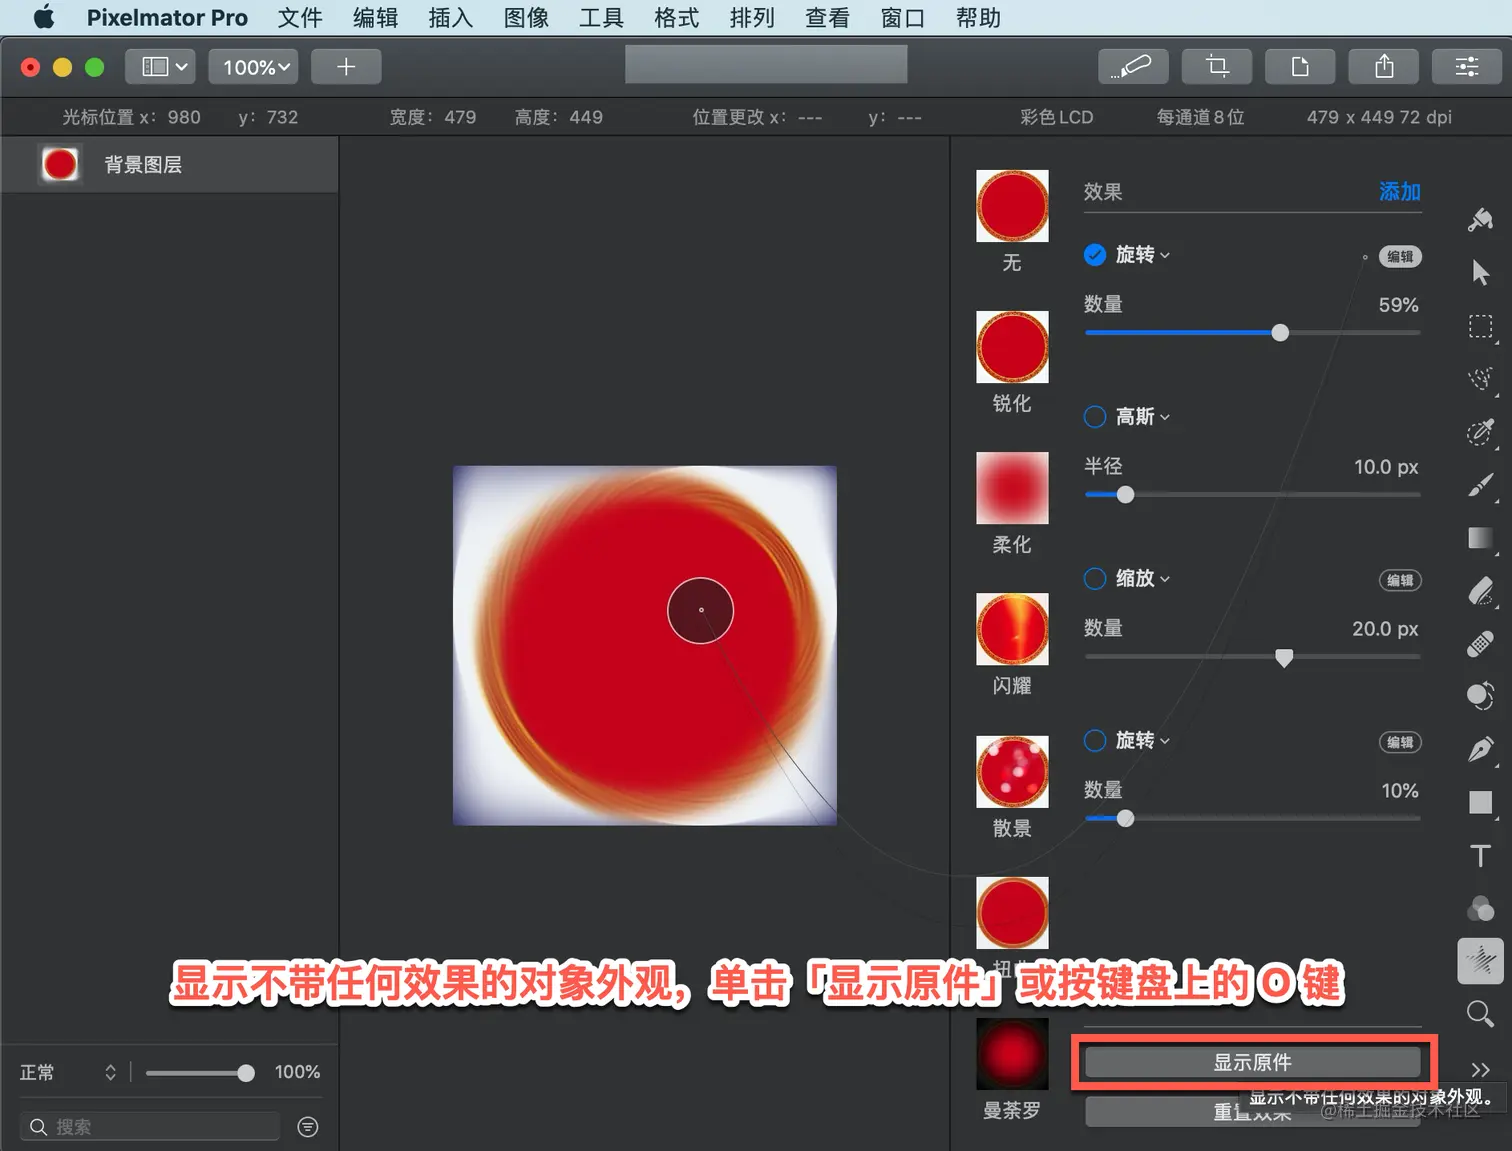Screen dimensions: 1512x1151
Task: Open the 图像 menu
Action: pyautogui.click(x=526, y=18)
